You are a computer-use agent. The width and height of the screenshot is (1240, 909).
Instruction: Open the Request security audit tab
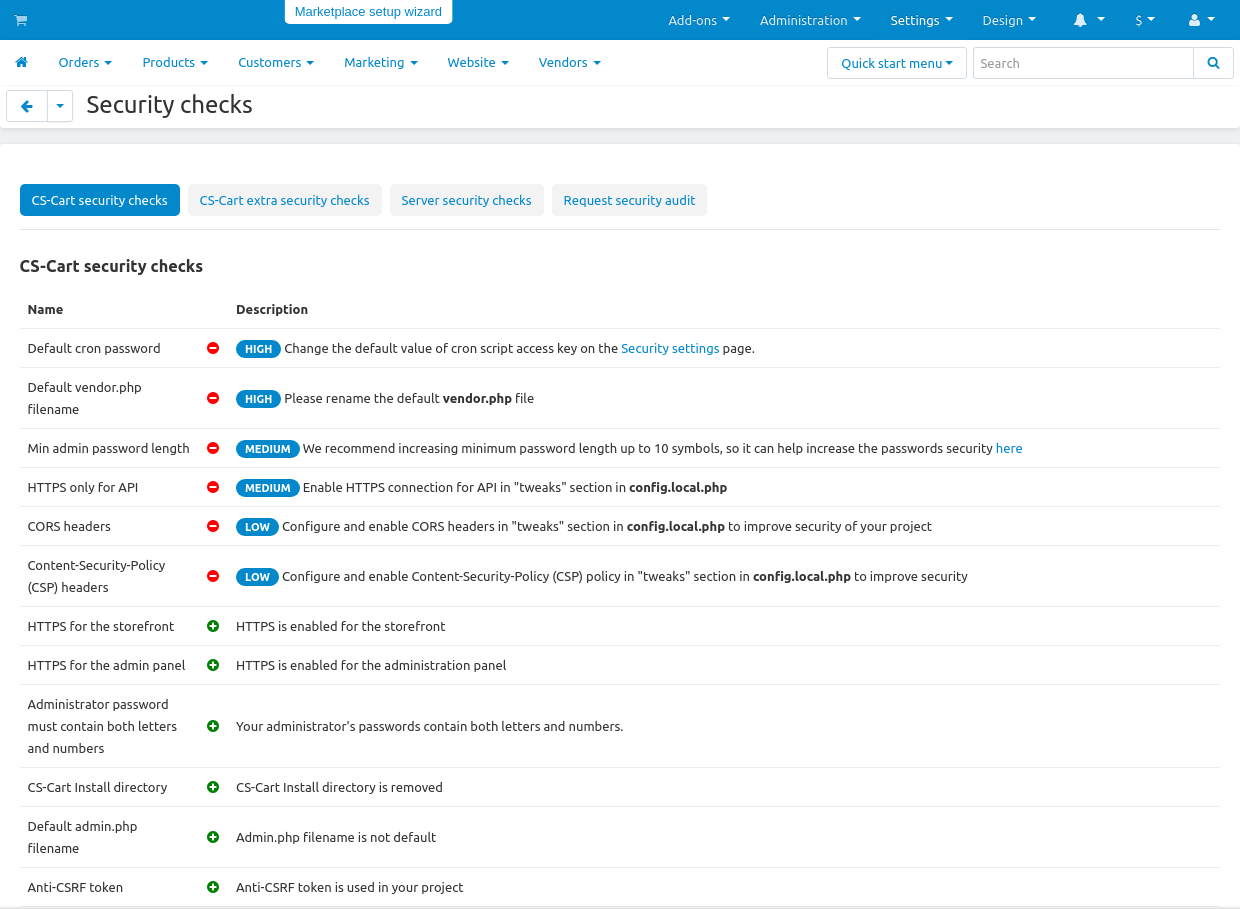tap(629, 200)
